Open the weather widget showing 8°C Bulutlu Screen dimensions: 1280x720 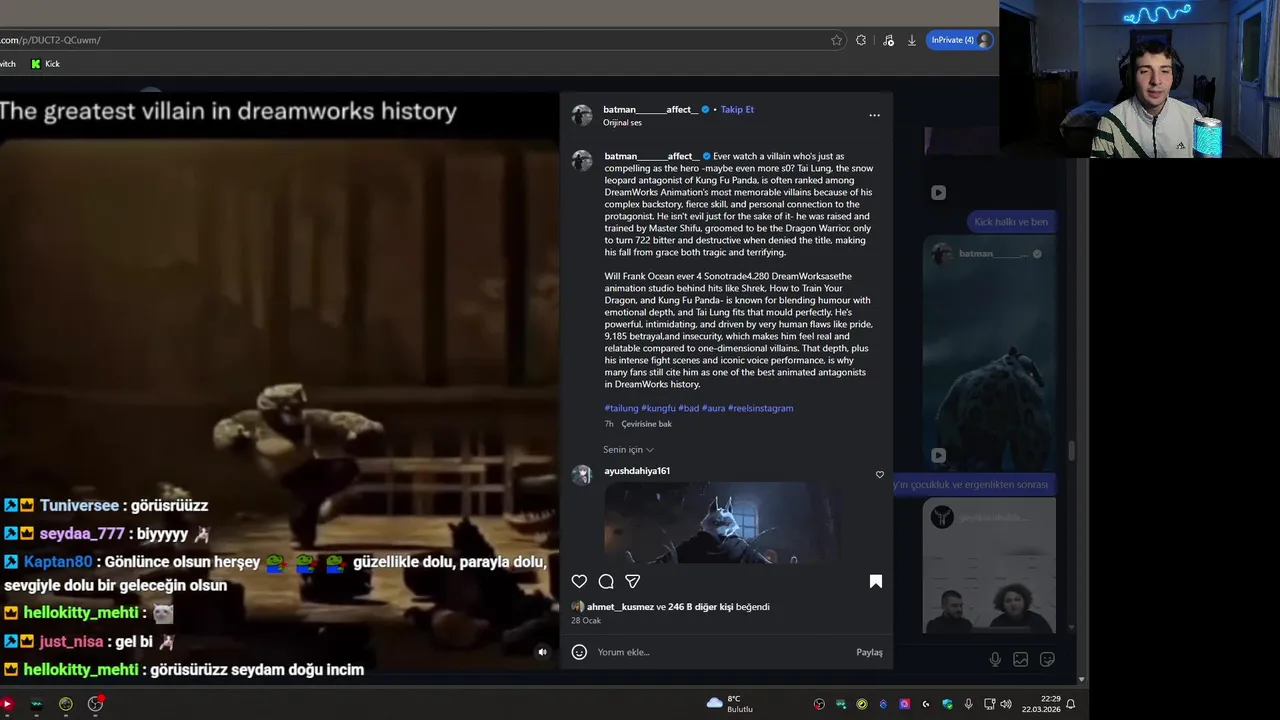[x=730, y=704]
